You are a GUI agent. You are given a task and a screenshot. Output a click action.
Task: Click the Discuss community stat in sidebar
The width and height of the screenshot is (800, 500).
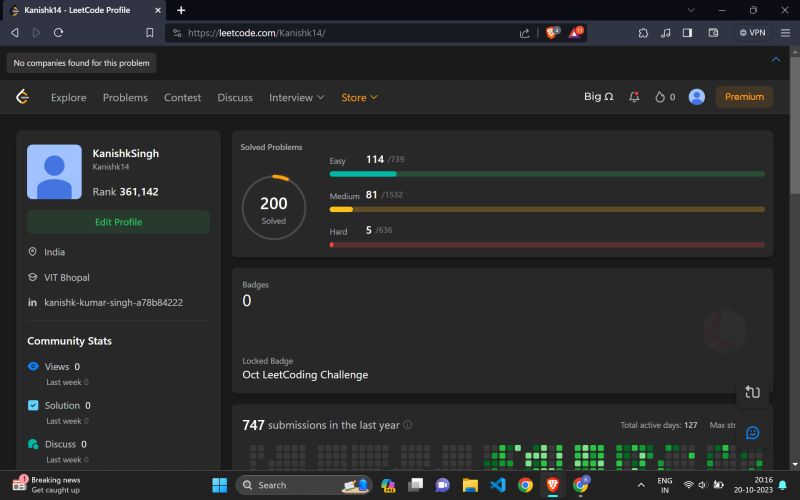coord(57,444)
